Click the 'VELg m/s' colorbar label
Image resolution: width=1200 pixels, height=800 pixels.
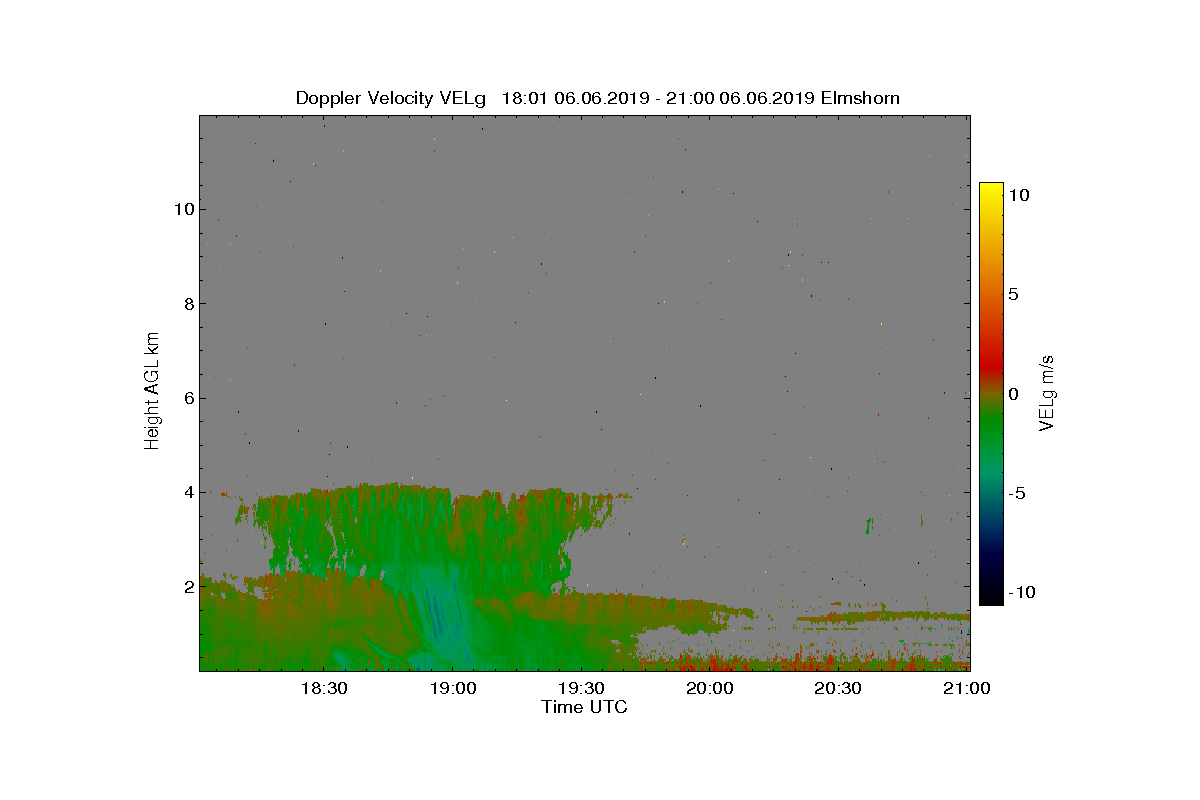(1047, 391)
